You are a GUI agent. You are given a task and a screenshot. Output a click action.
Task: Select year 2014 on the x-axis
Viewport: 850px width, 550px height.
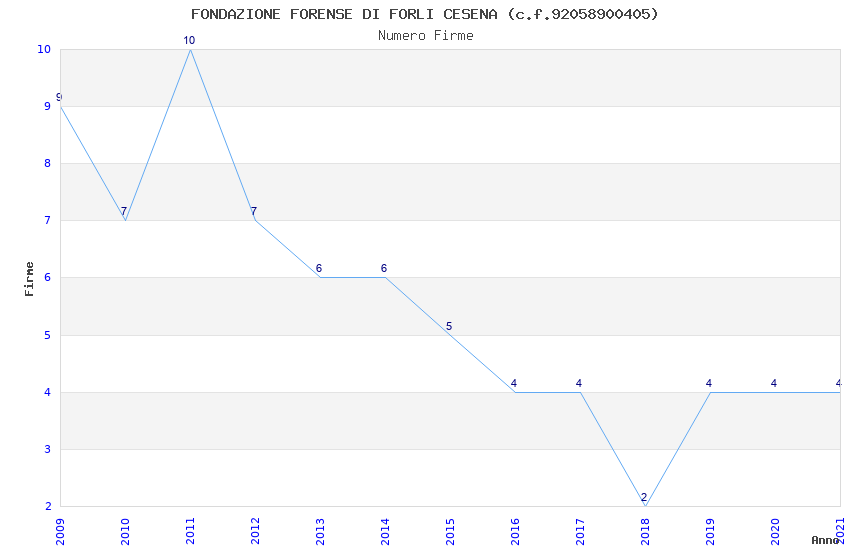[x=385, y=532]
